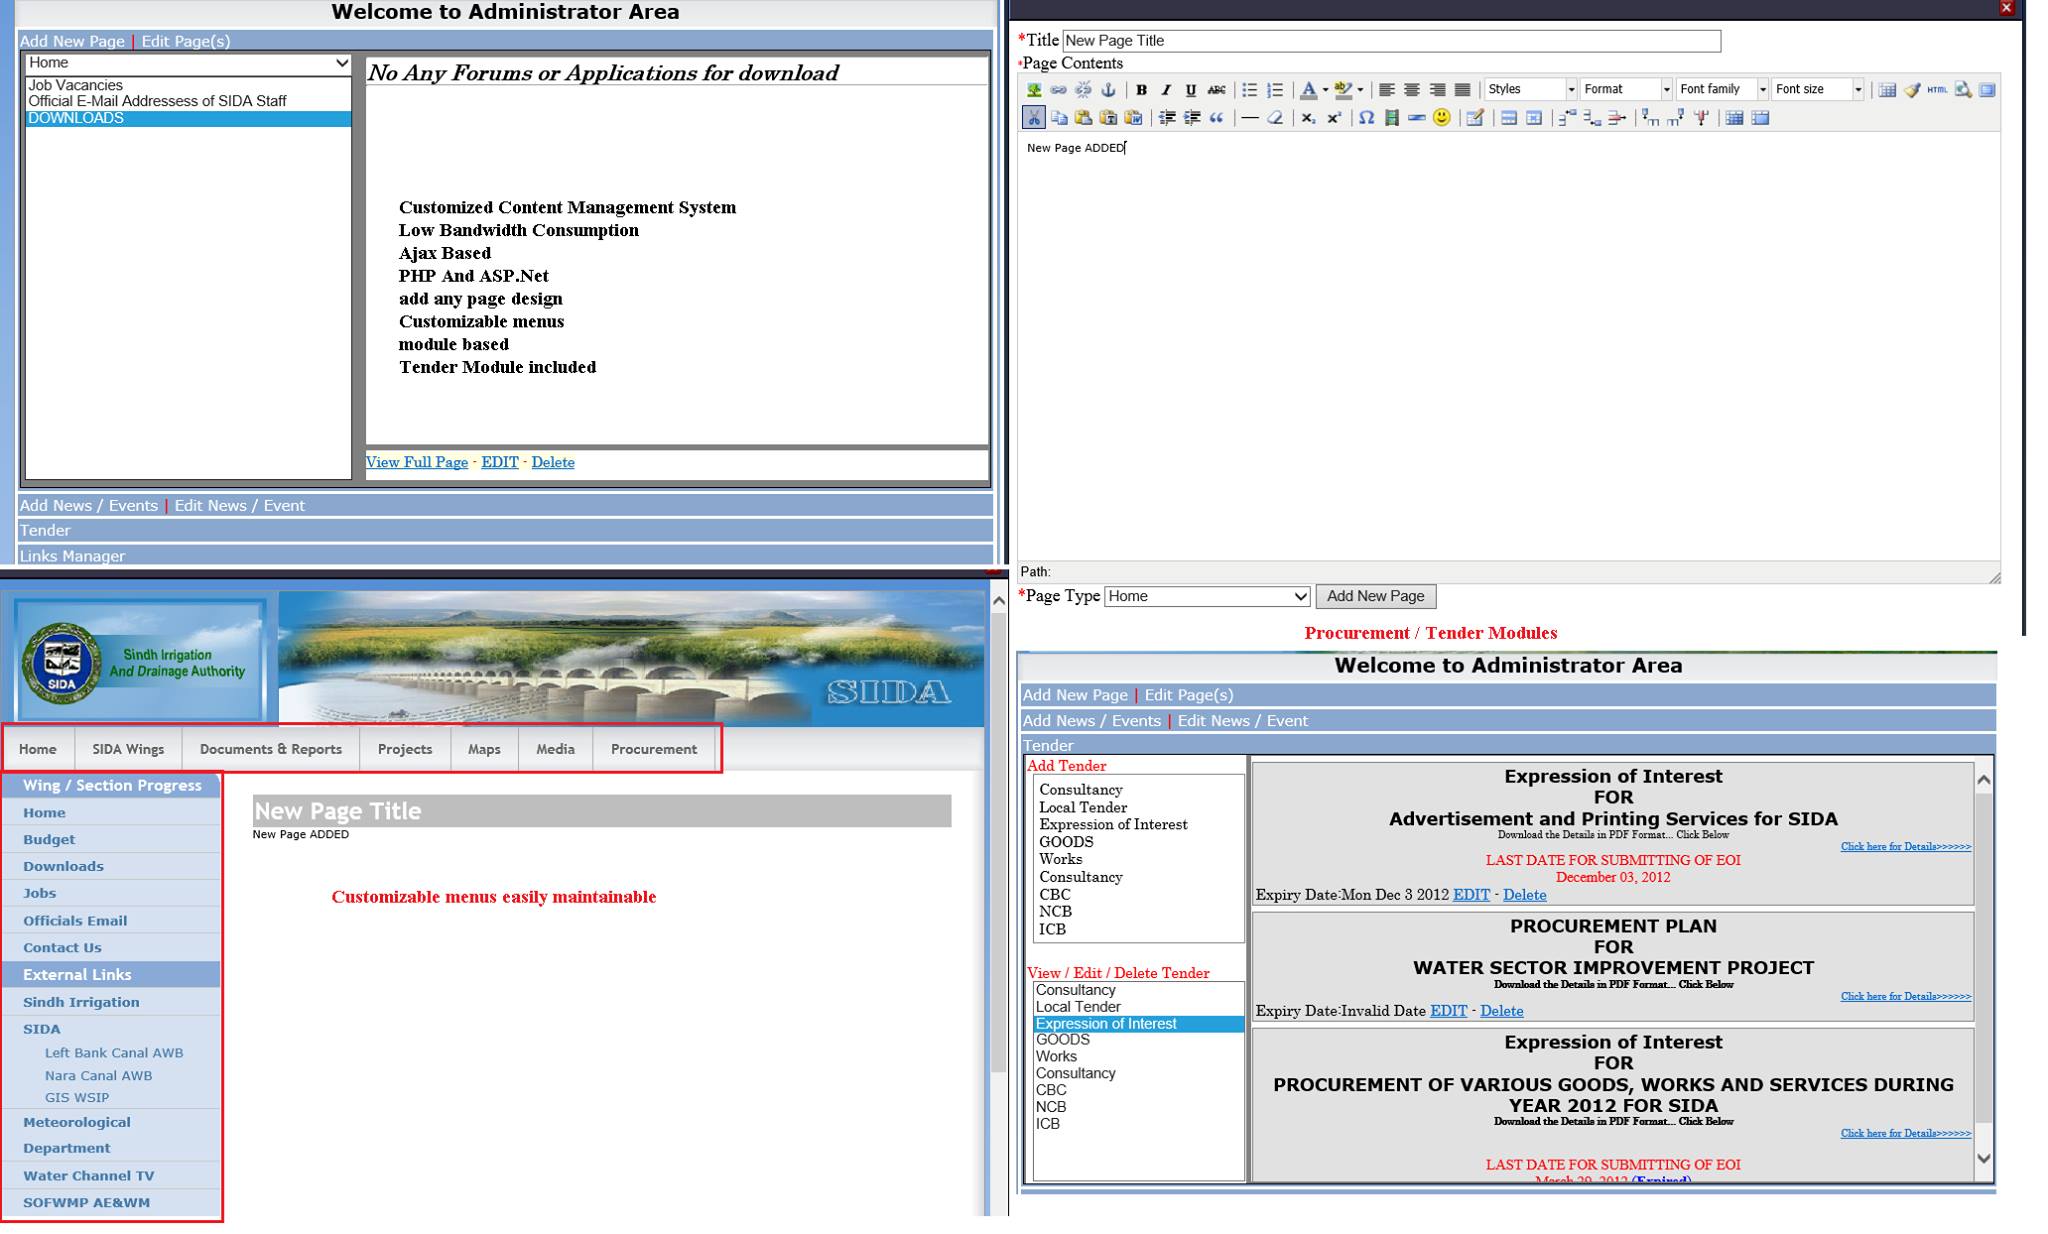This screenshot has height=1234, width=2048.
Task: Click the View Full Page link
Action: pos(417,462)
